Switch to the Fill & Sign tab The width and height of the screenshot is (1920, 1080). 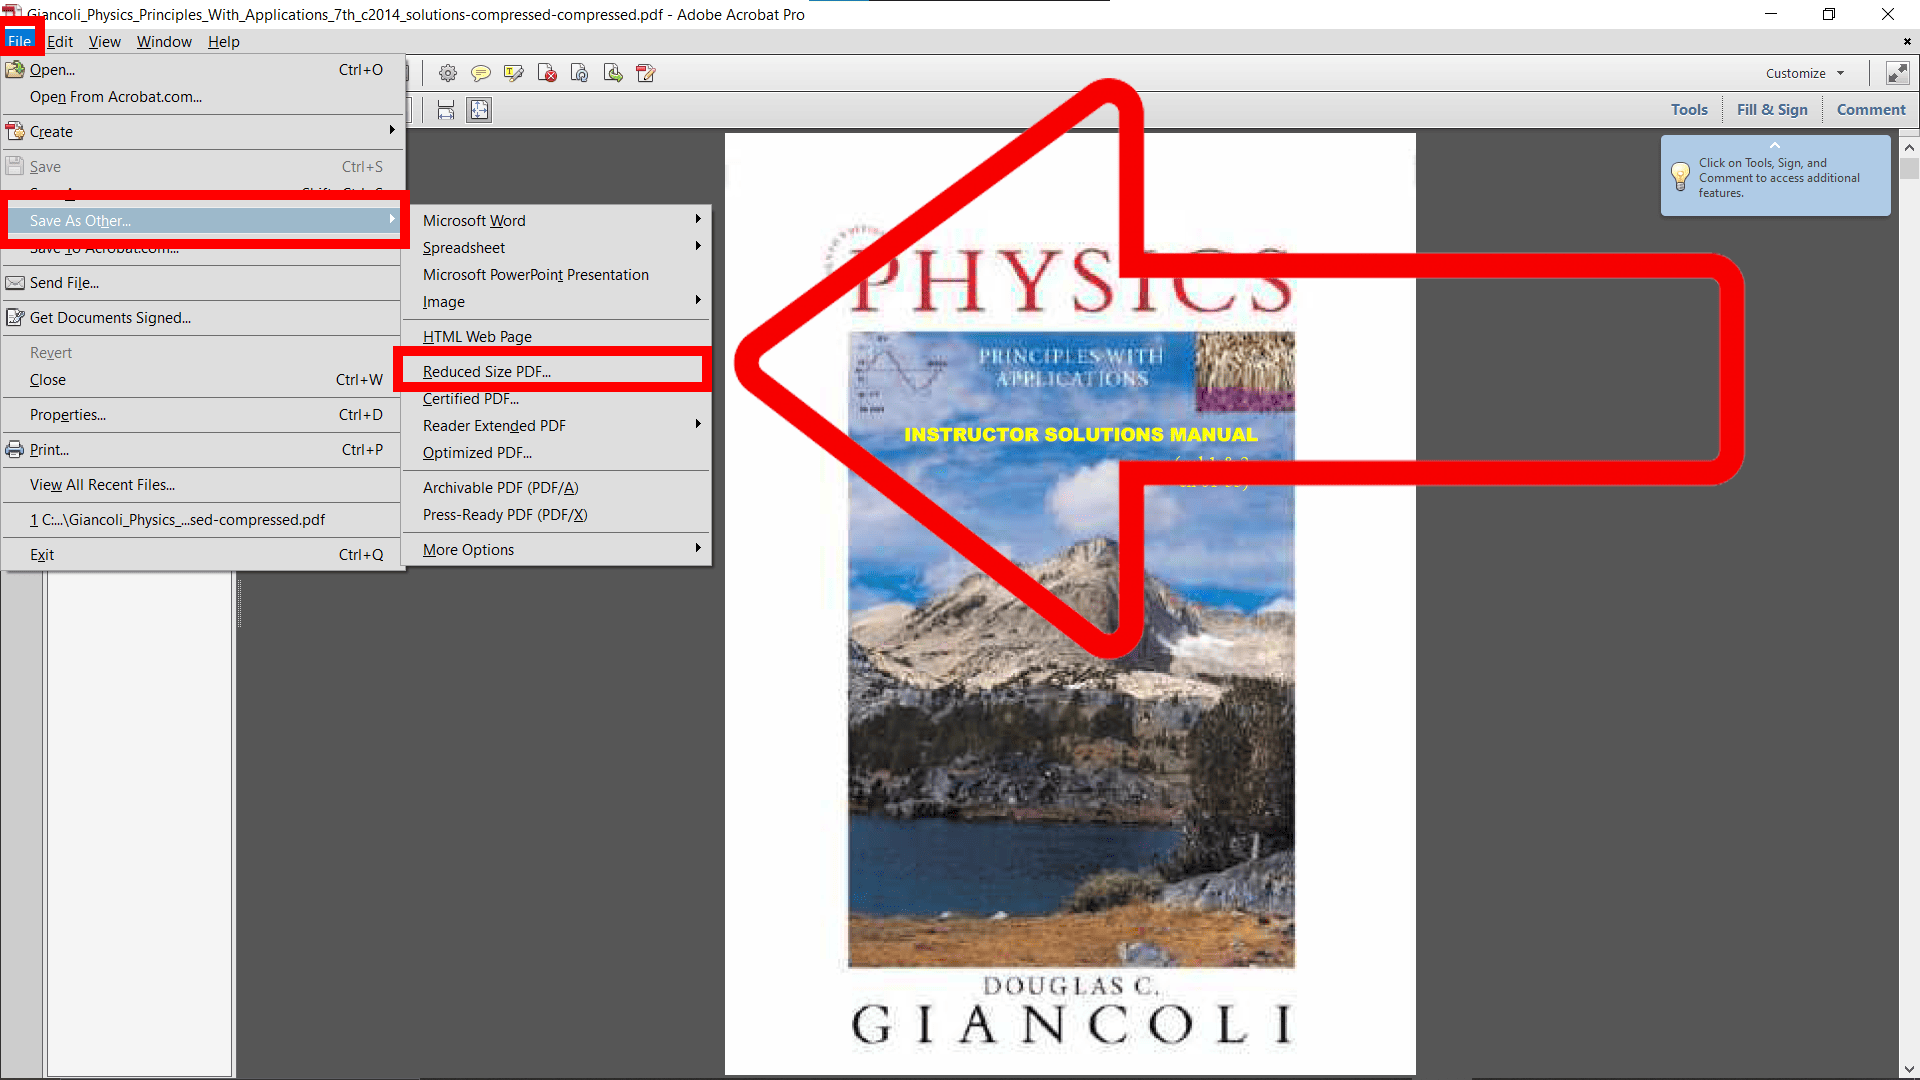(x=1772, y=109)
